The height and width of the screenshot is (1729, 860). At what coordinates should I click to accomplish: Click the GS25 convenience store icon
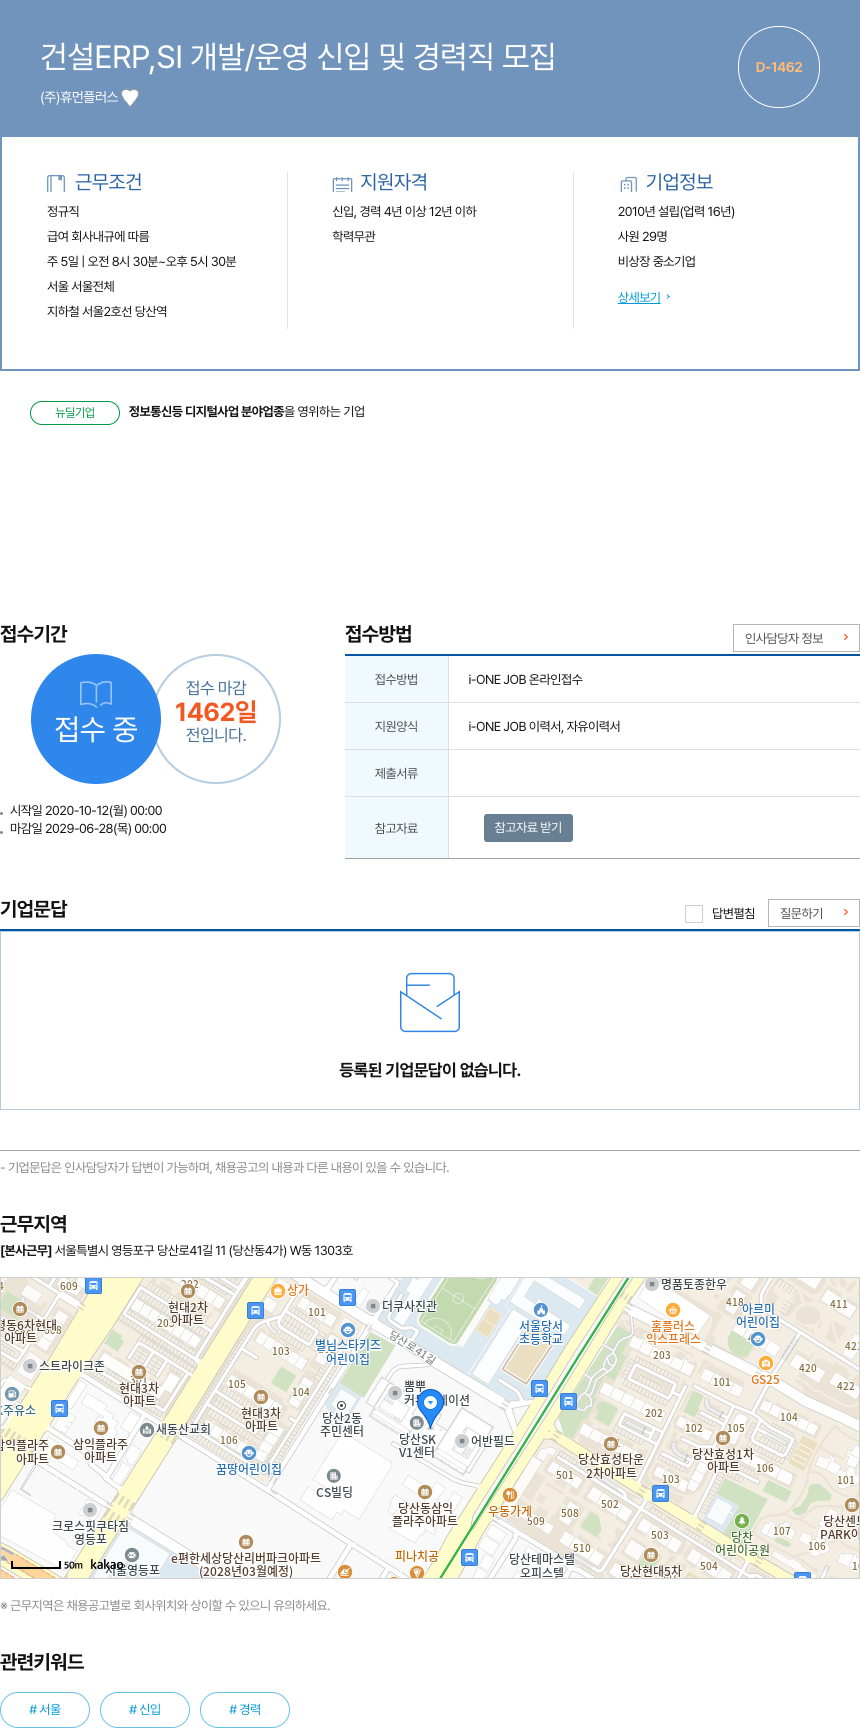(766, 1363)
